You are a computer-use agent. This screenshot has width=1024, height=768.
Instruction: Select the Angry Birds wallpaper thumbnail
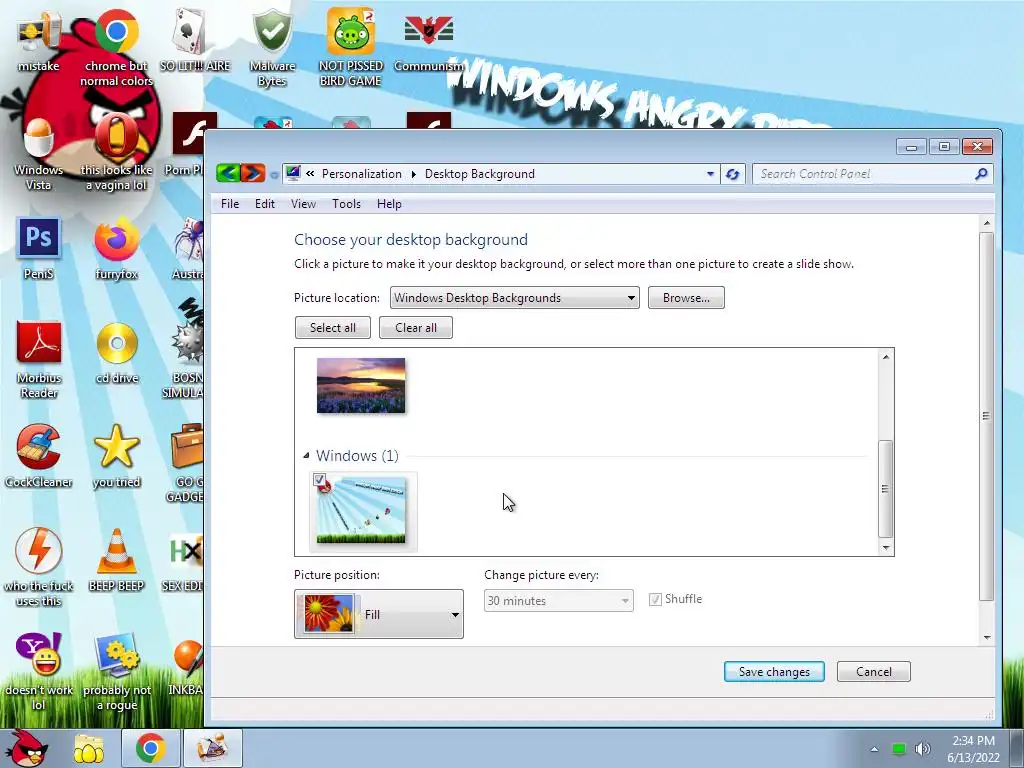point(361,511)
